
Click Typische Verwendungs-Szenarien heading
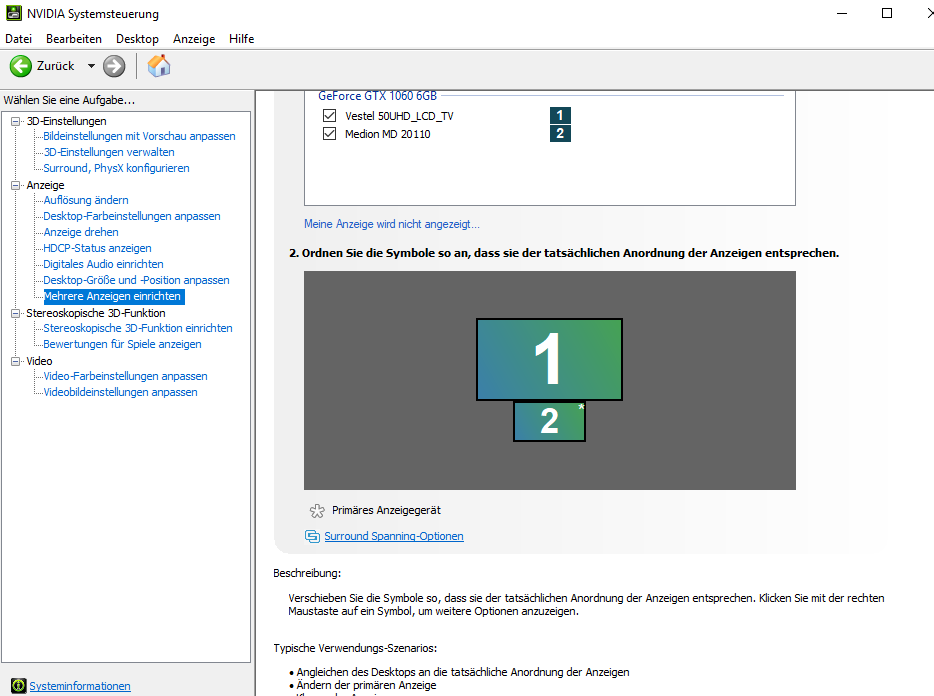[x=355, y=648]
